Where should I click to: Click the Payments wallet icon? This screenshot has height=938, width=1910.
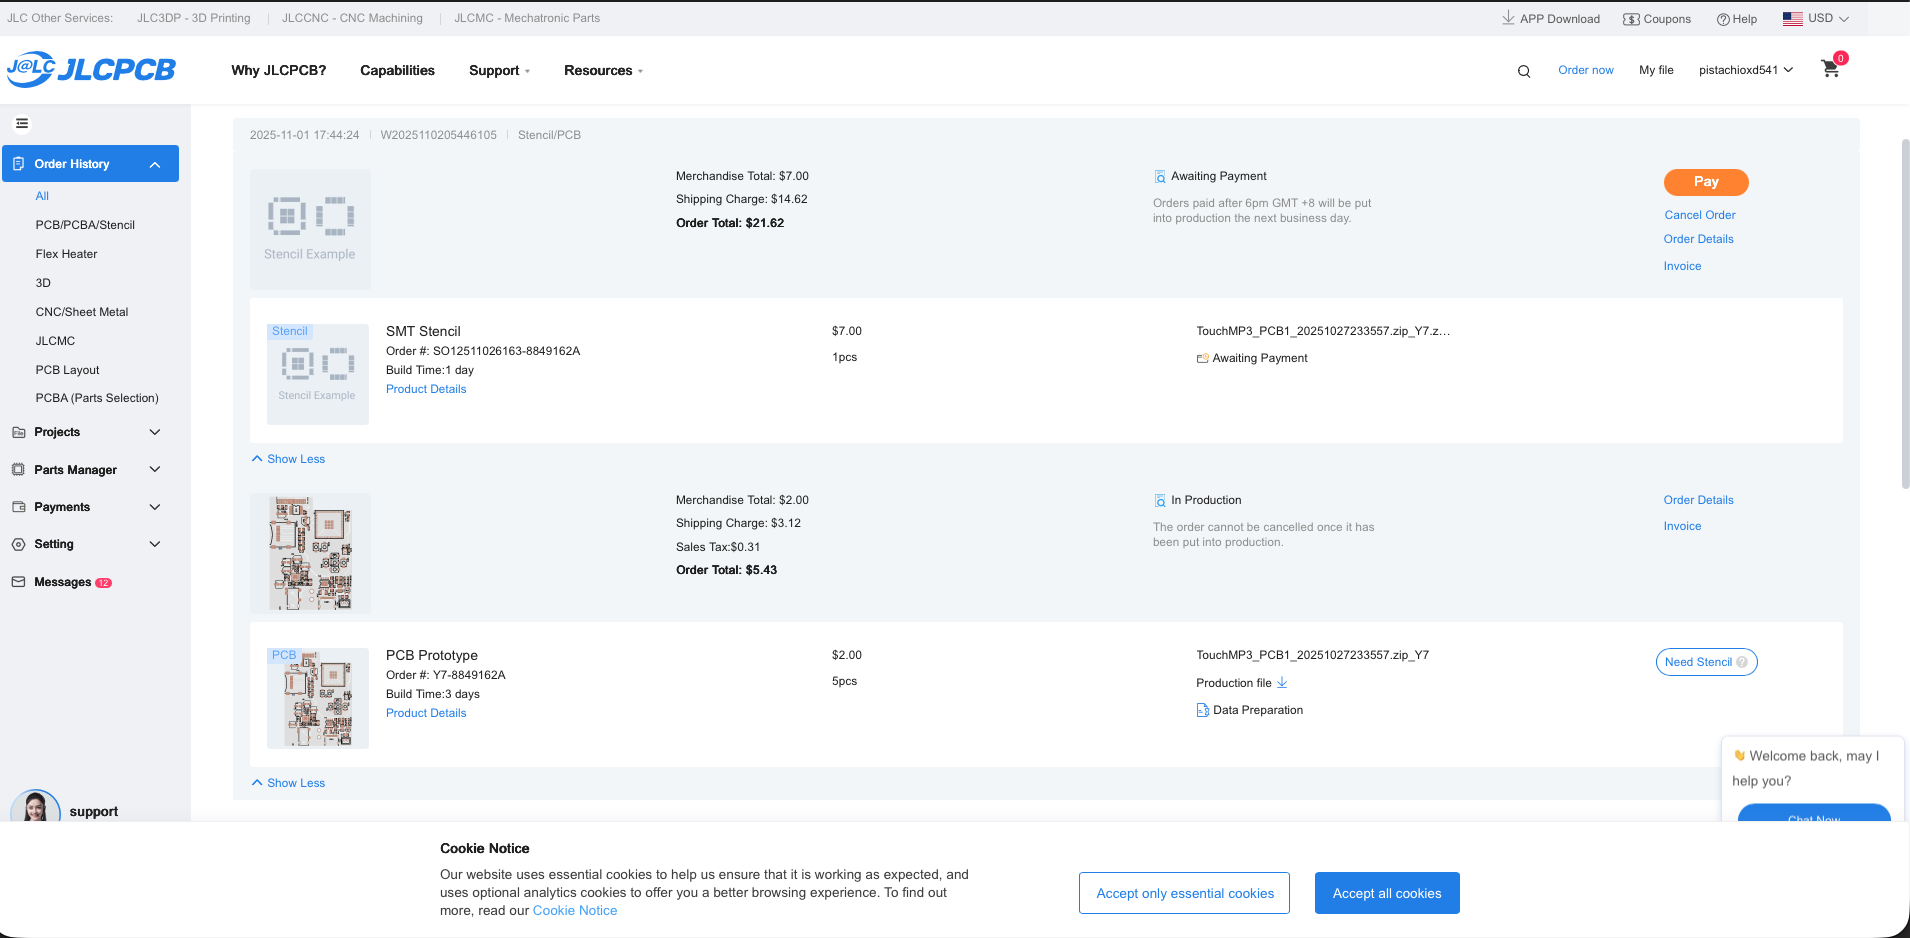pos(19,507)
